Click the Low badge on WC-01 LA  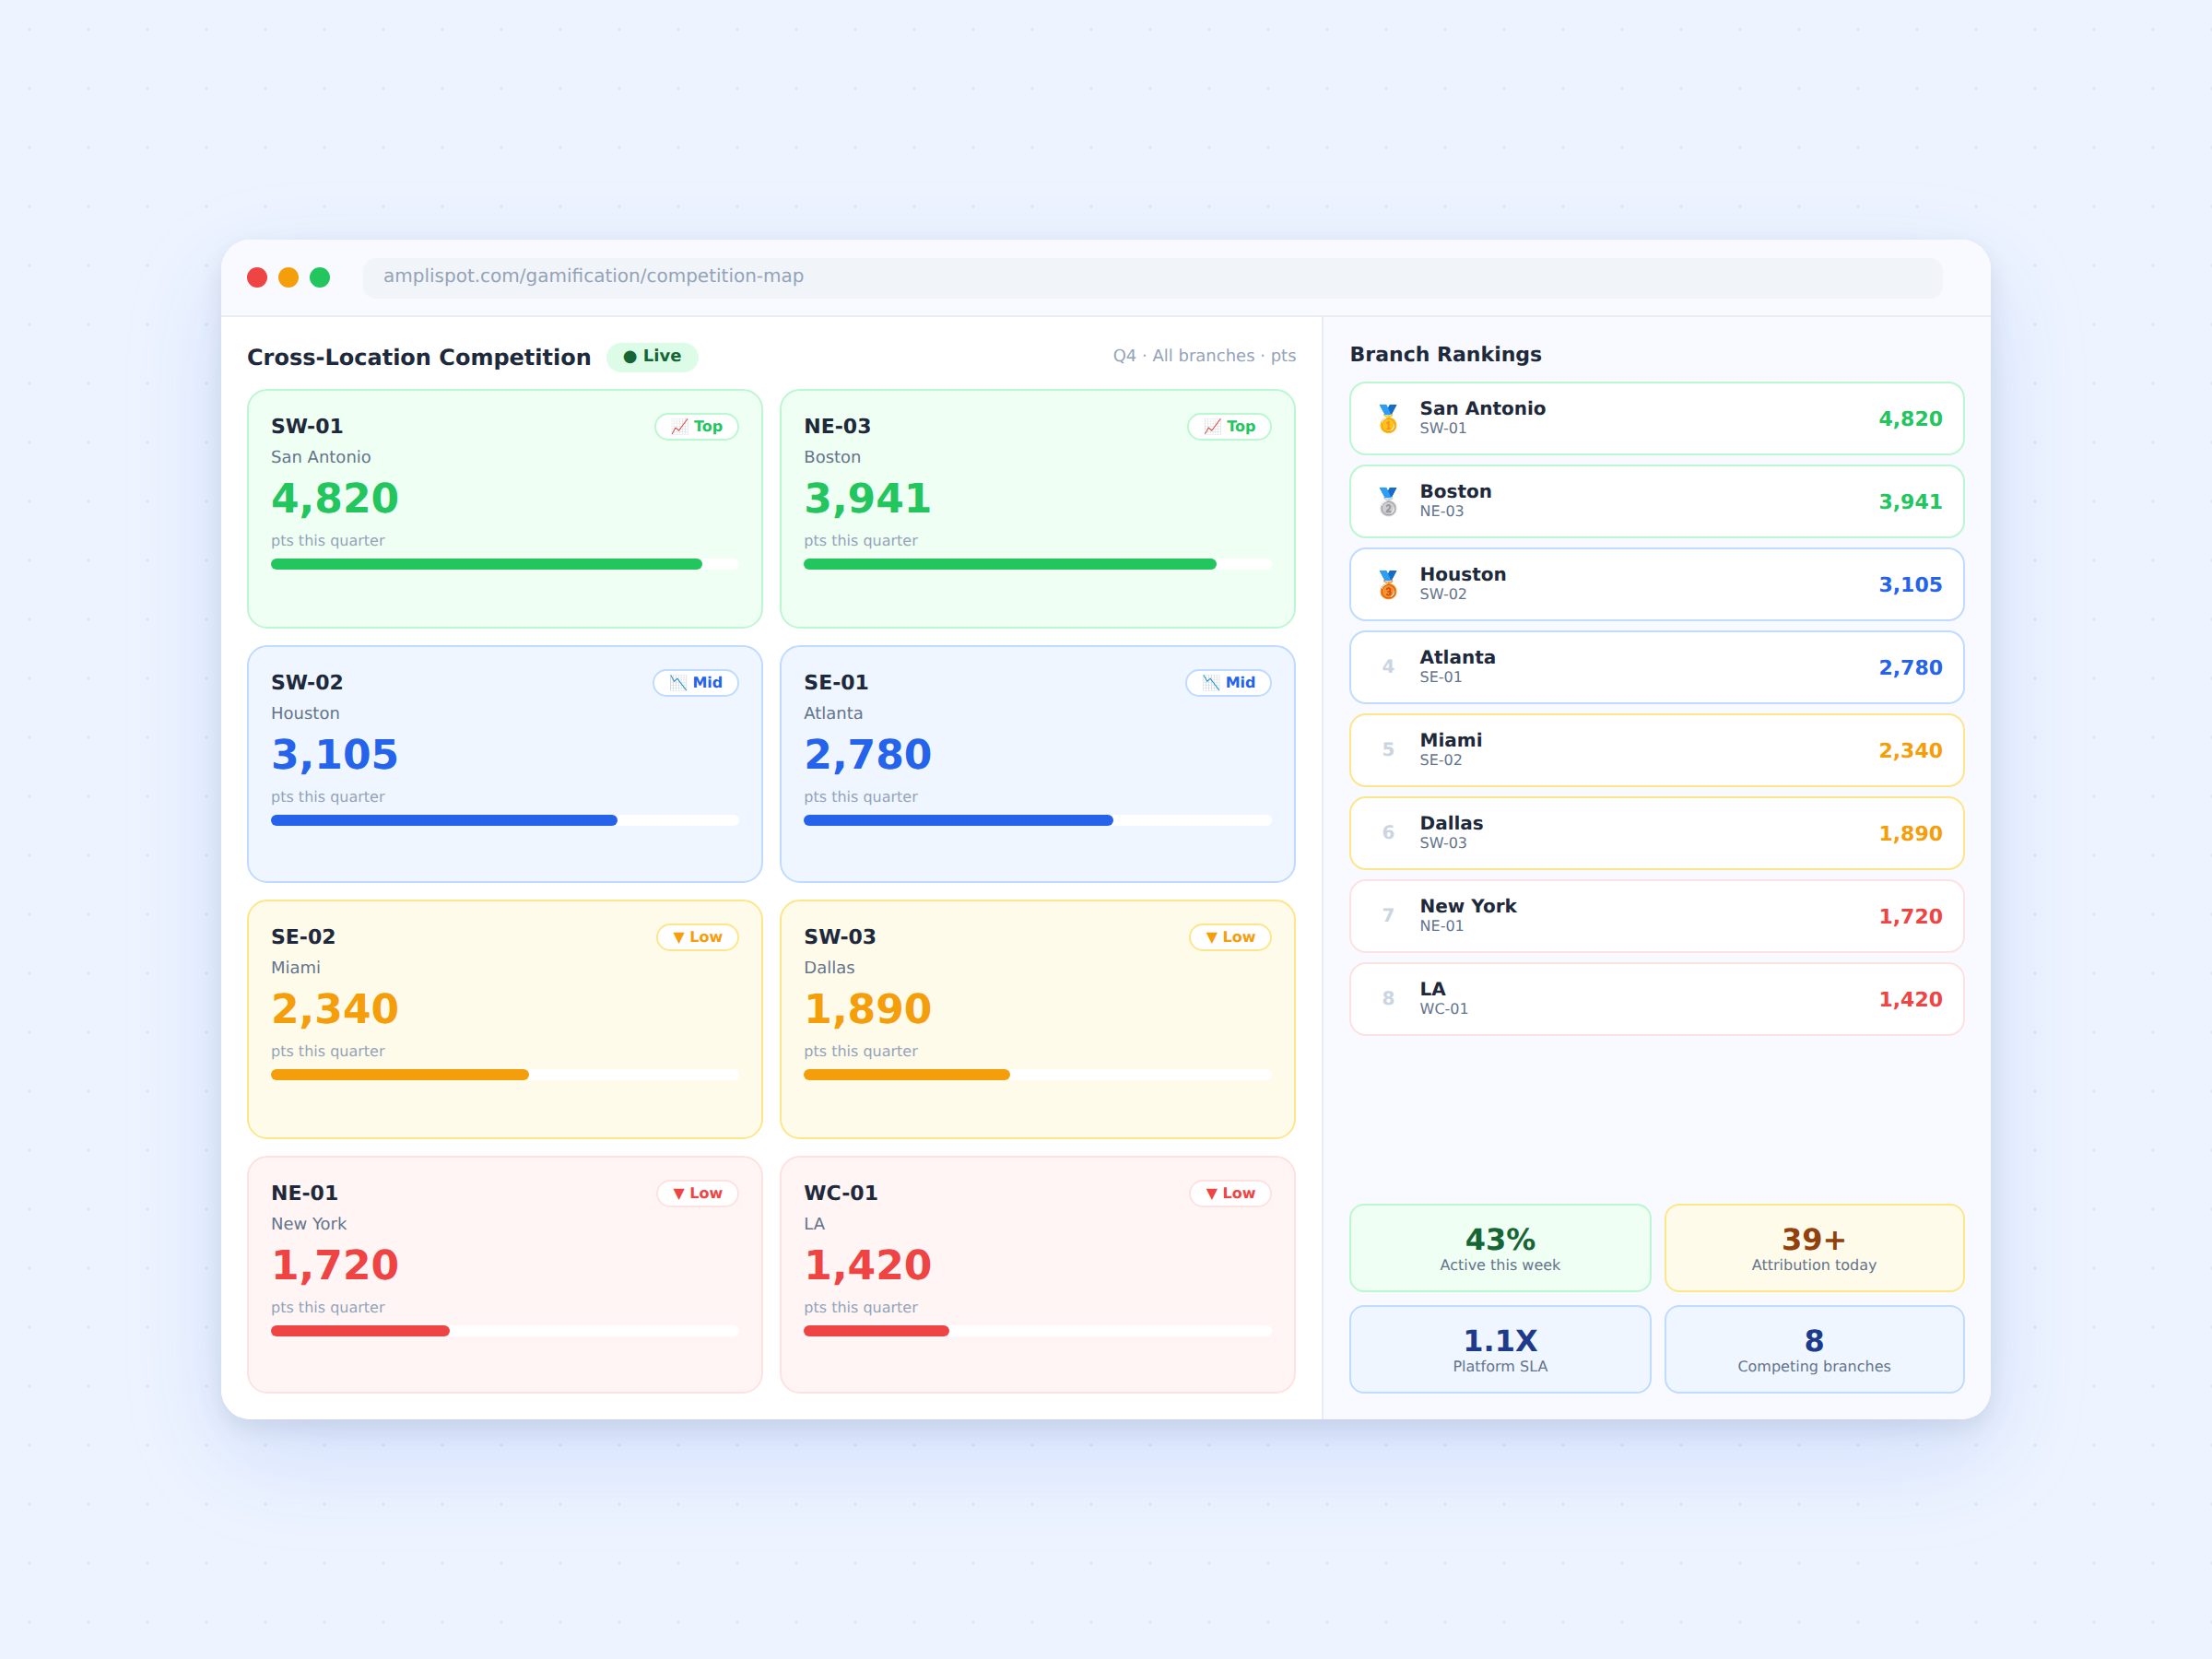click(1230, 1193)
